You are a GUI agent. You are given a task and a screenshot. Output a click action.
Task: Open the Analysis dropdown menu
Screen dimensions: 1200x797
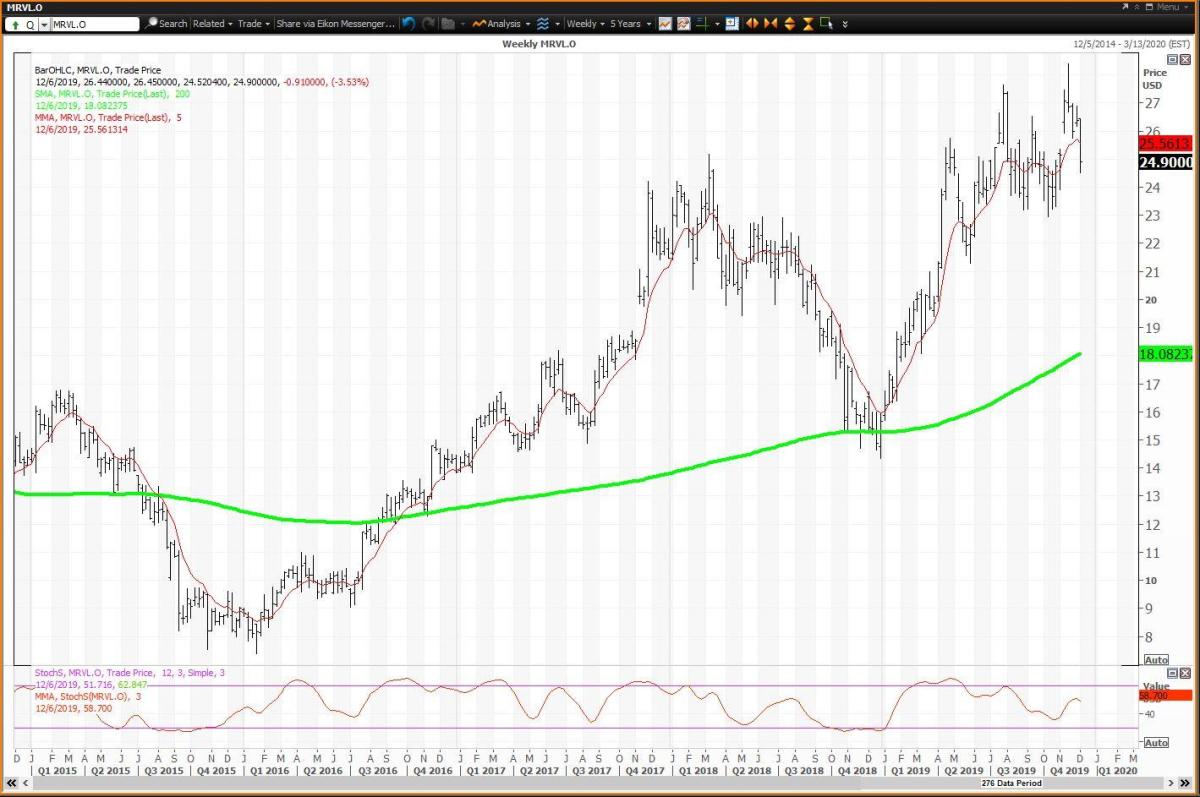(502, 23)
